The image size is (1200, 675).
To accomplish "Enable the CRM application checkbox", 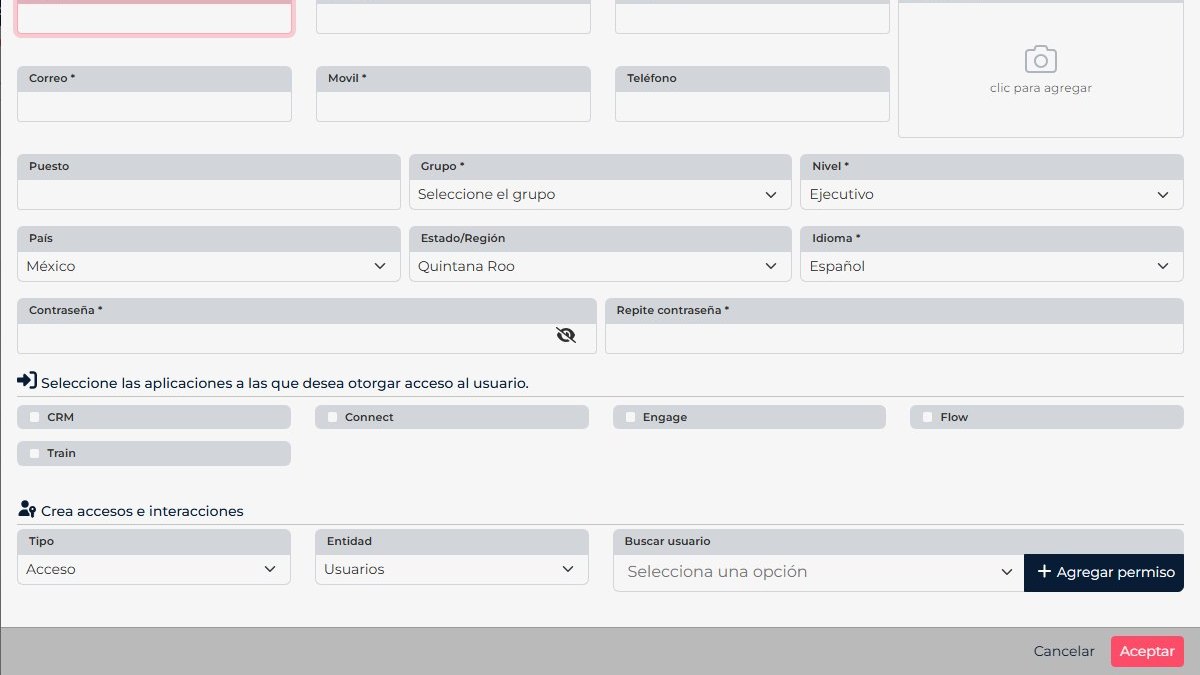I will point(35,417).
